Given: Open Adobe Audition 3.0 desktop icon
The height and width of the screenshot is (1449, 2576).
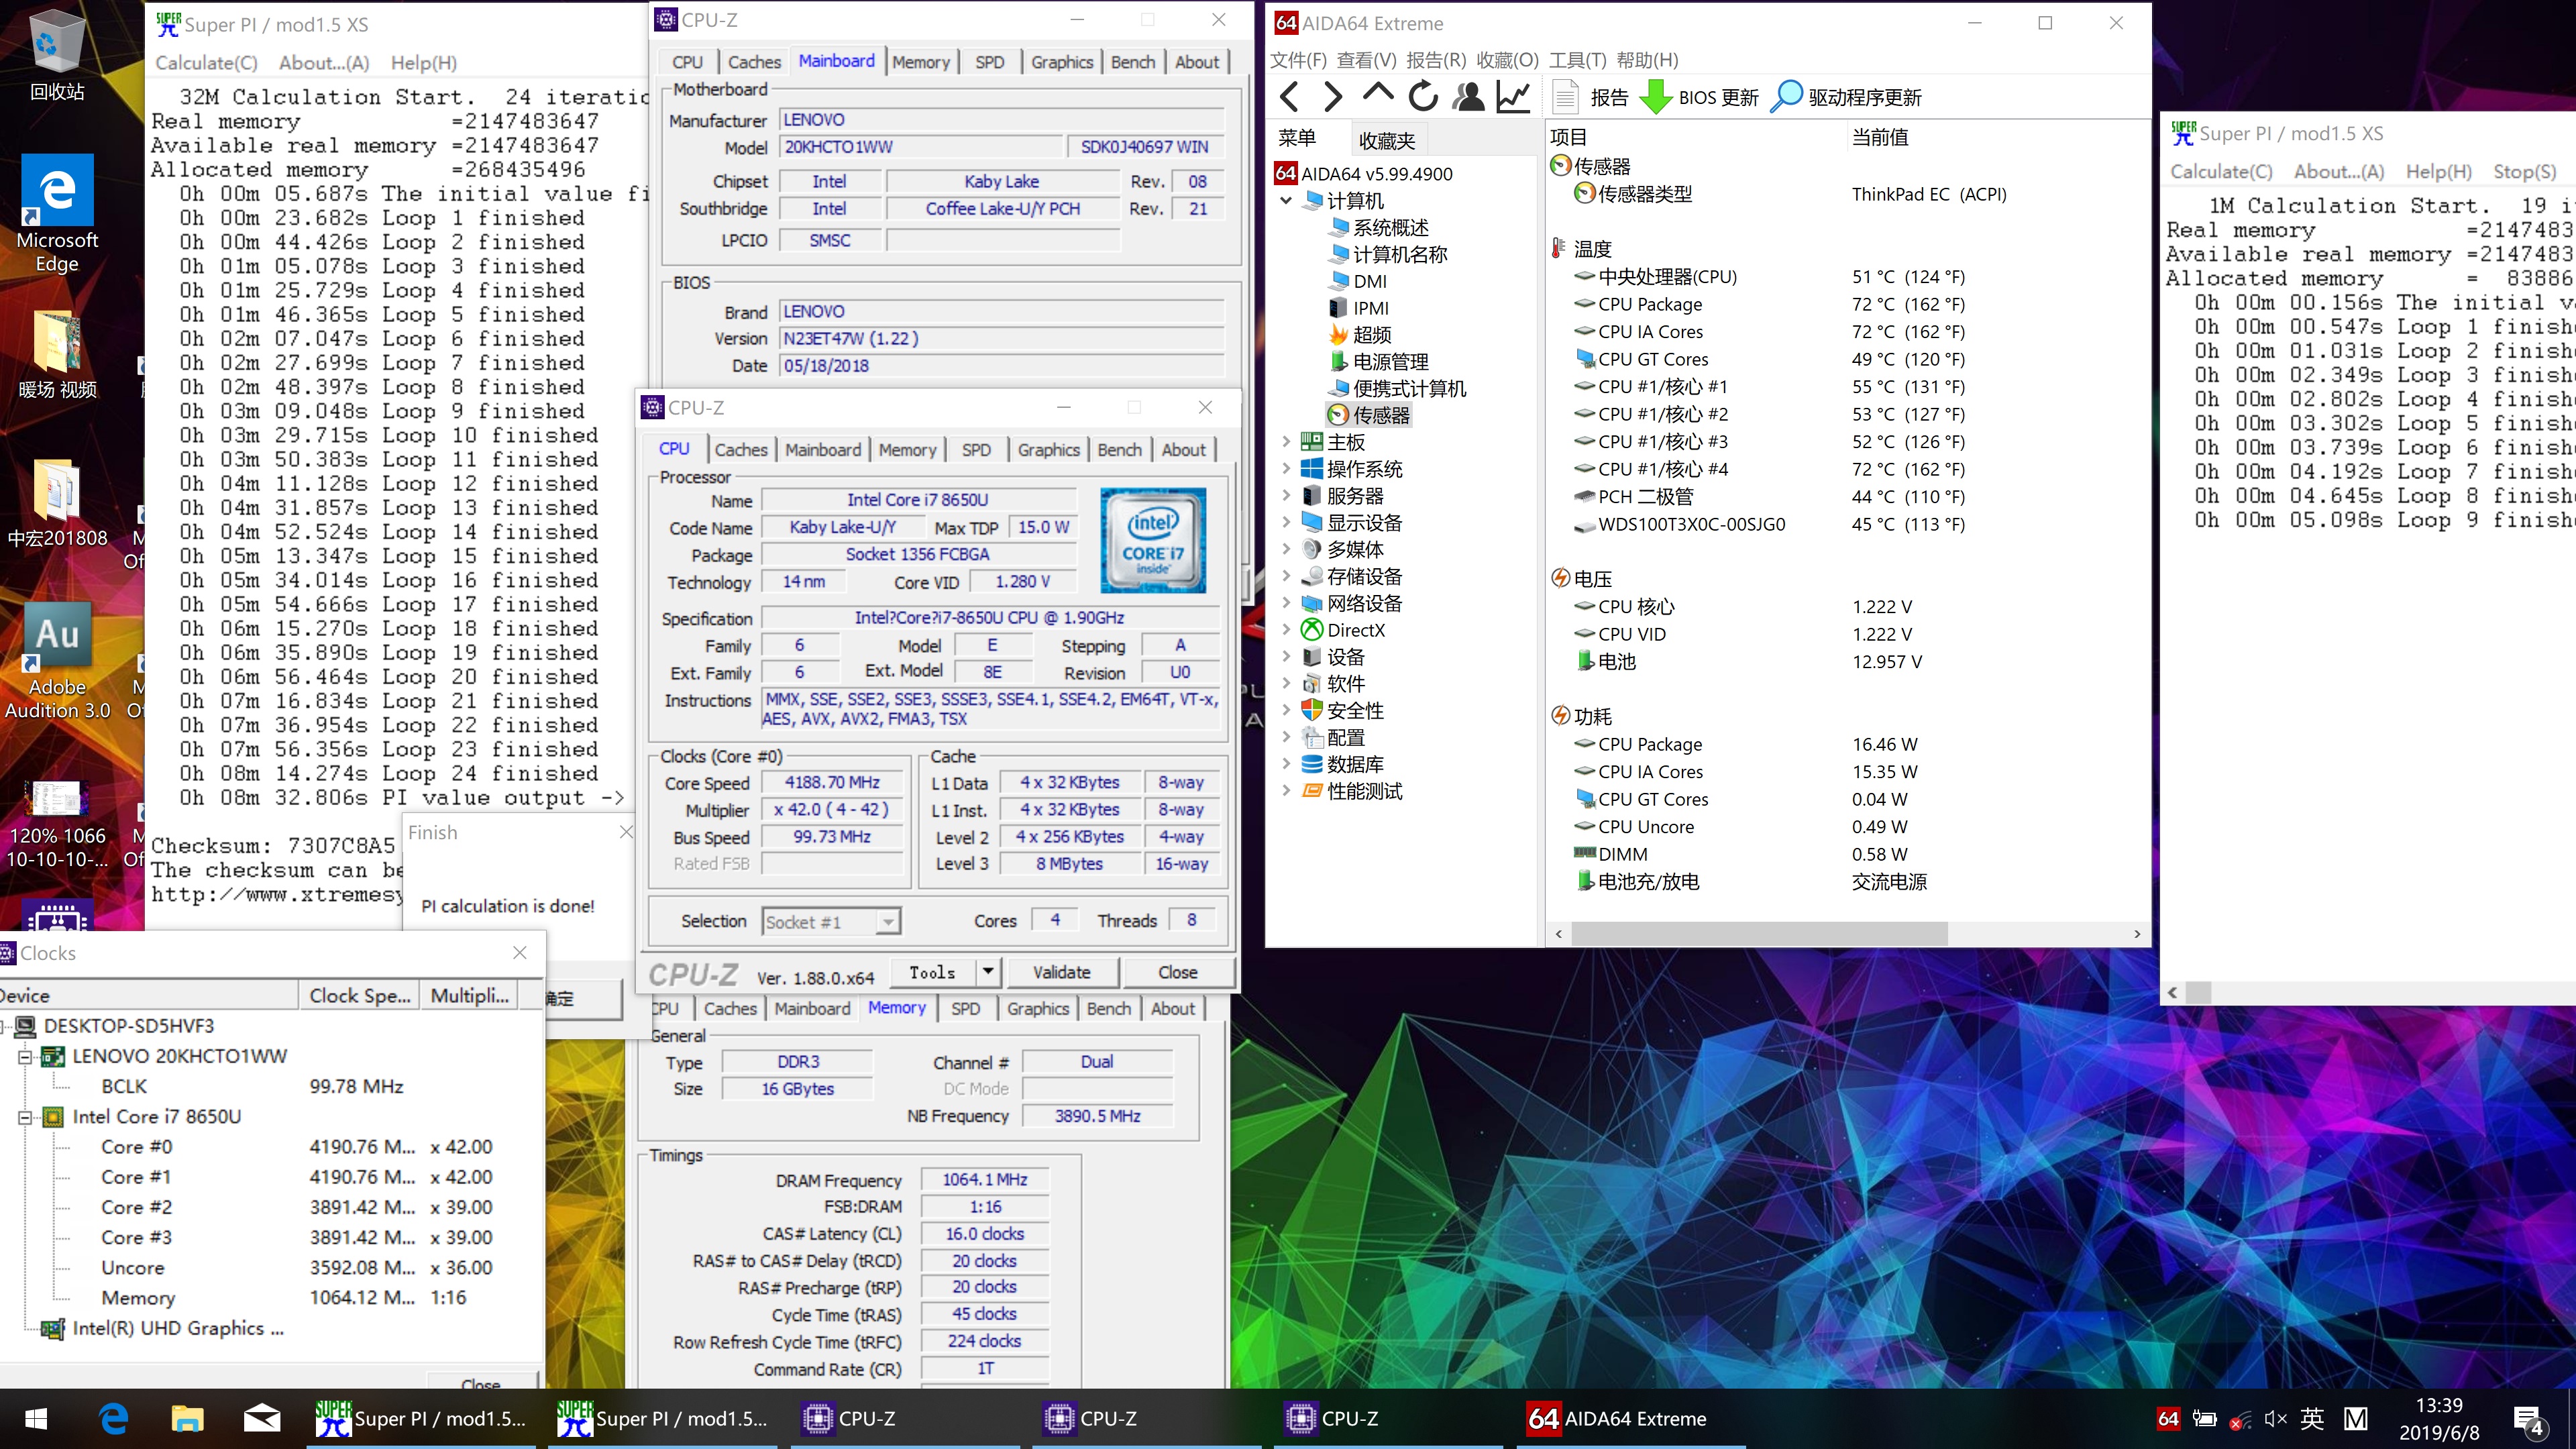Looking at the screenshot, I should [x=57, y=661].
